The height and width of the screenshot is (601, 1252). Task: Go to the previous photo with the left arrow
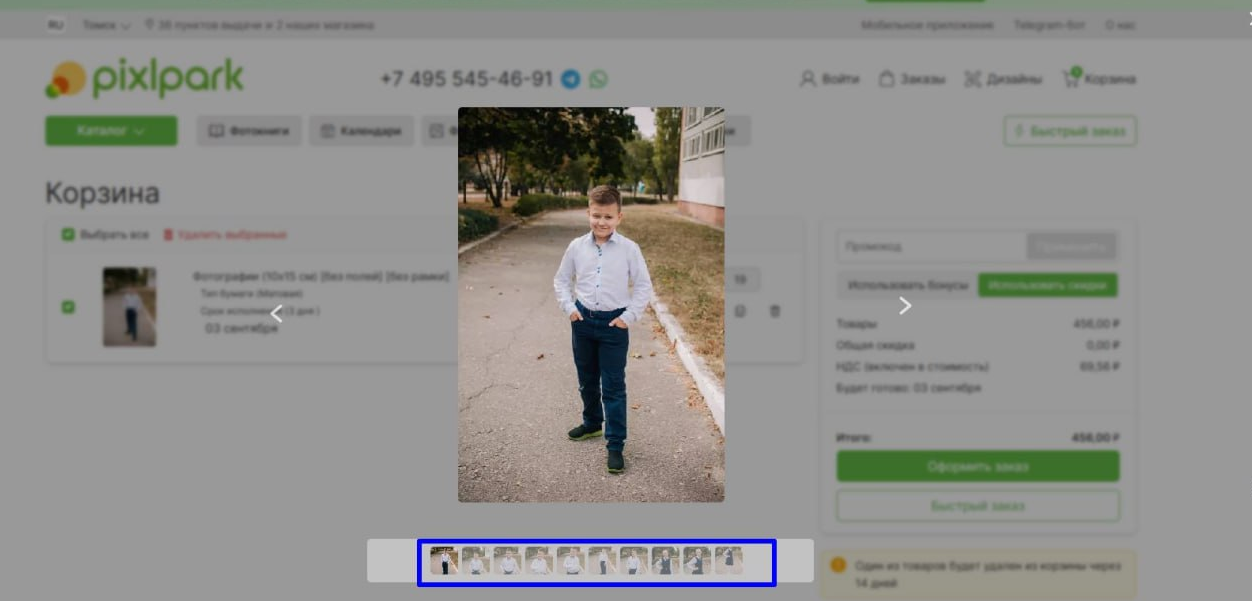[x=277, y=314]
